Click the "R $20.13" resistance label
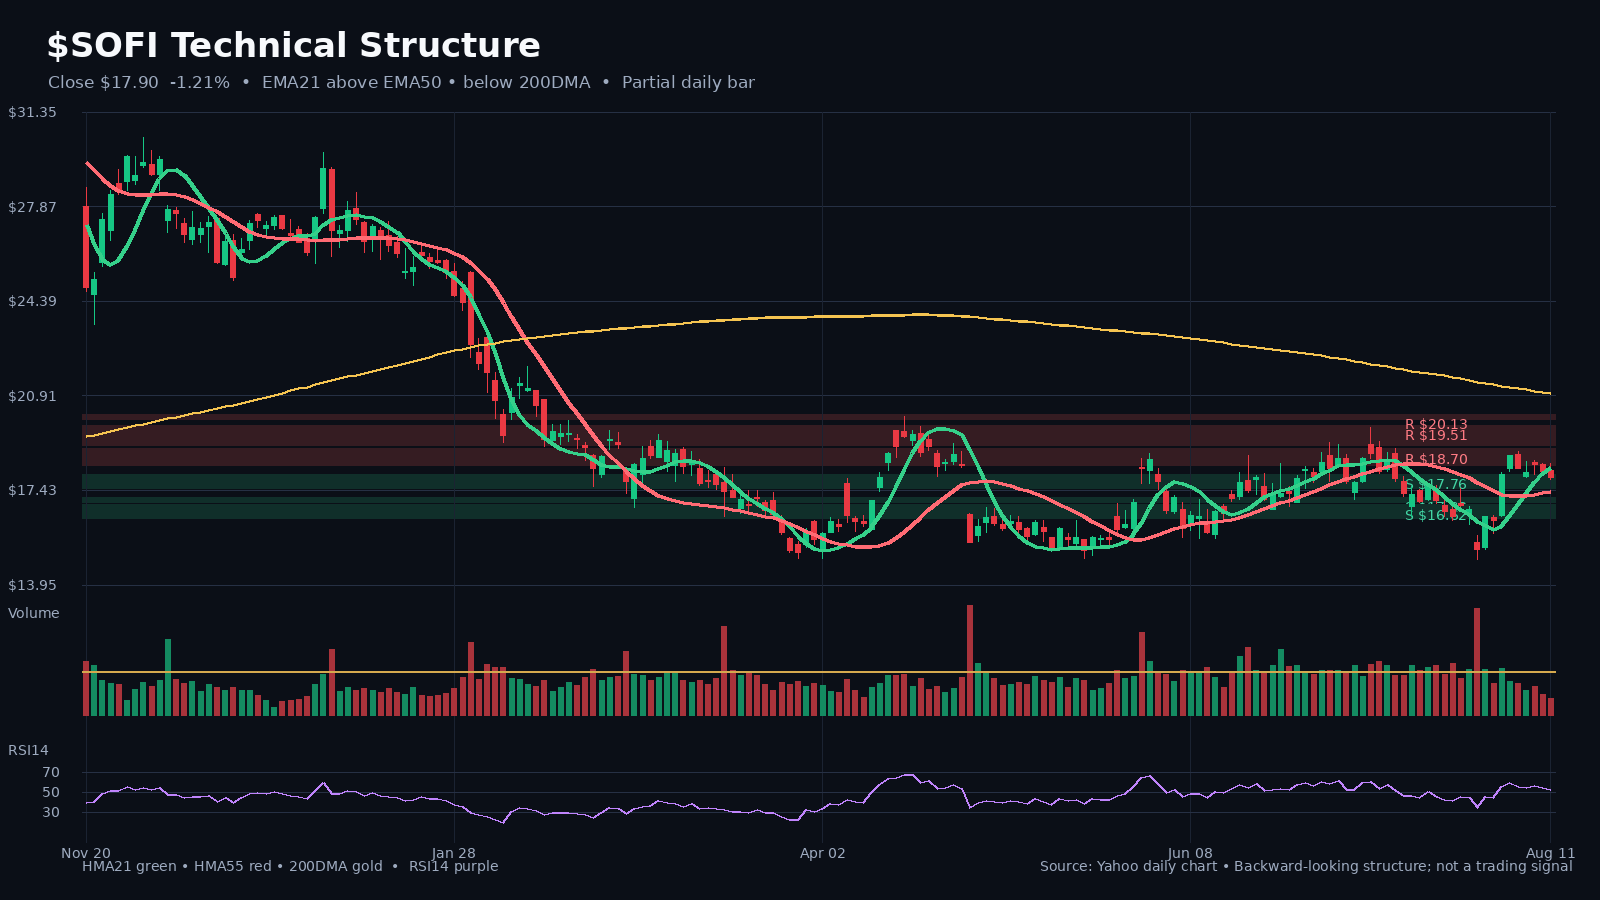The width and height of the screenshot is (1600, 900). [1436, 425]
